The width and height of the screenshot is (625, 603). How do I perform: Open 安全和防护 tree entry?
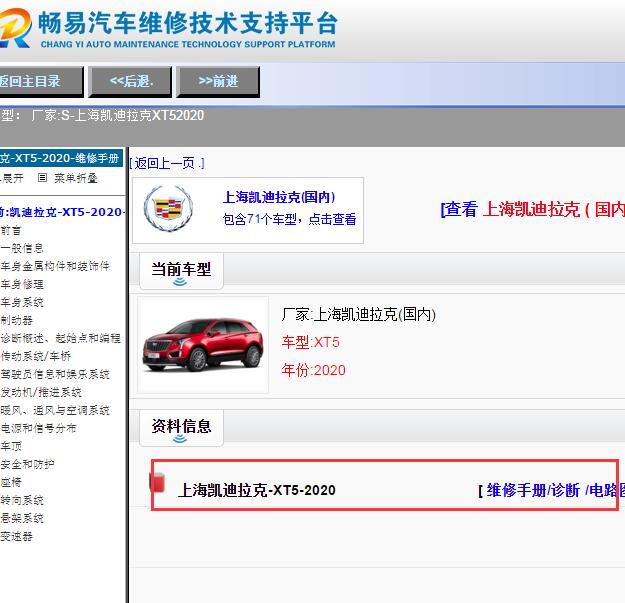(x=27, y=464)
